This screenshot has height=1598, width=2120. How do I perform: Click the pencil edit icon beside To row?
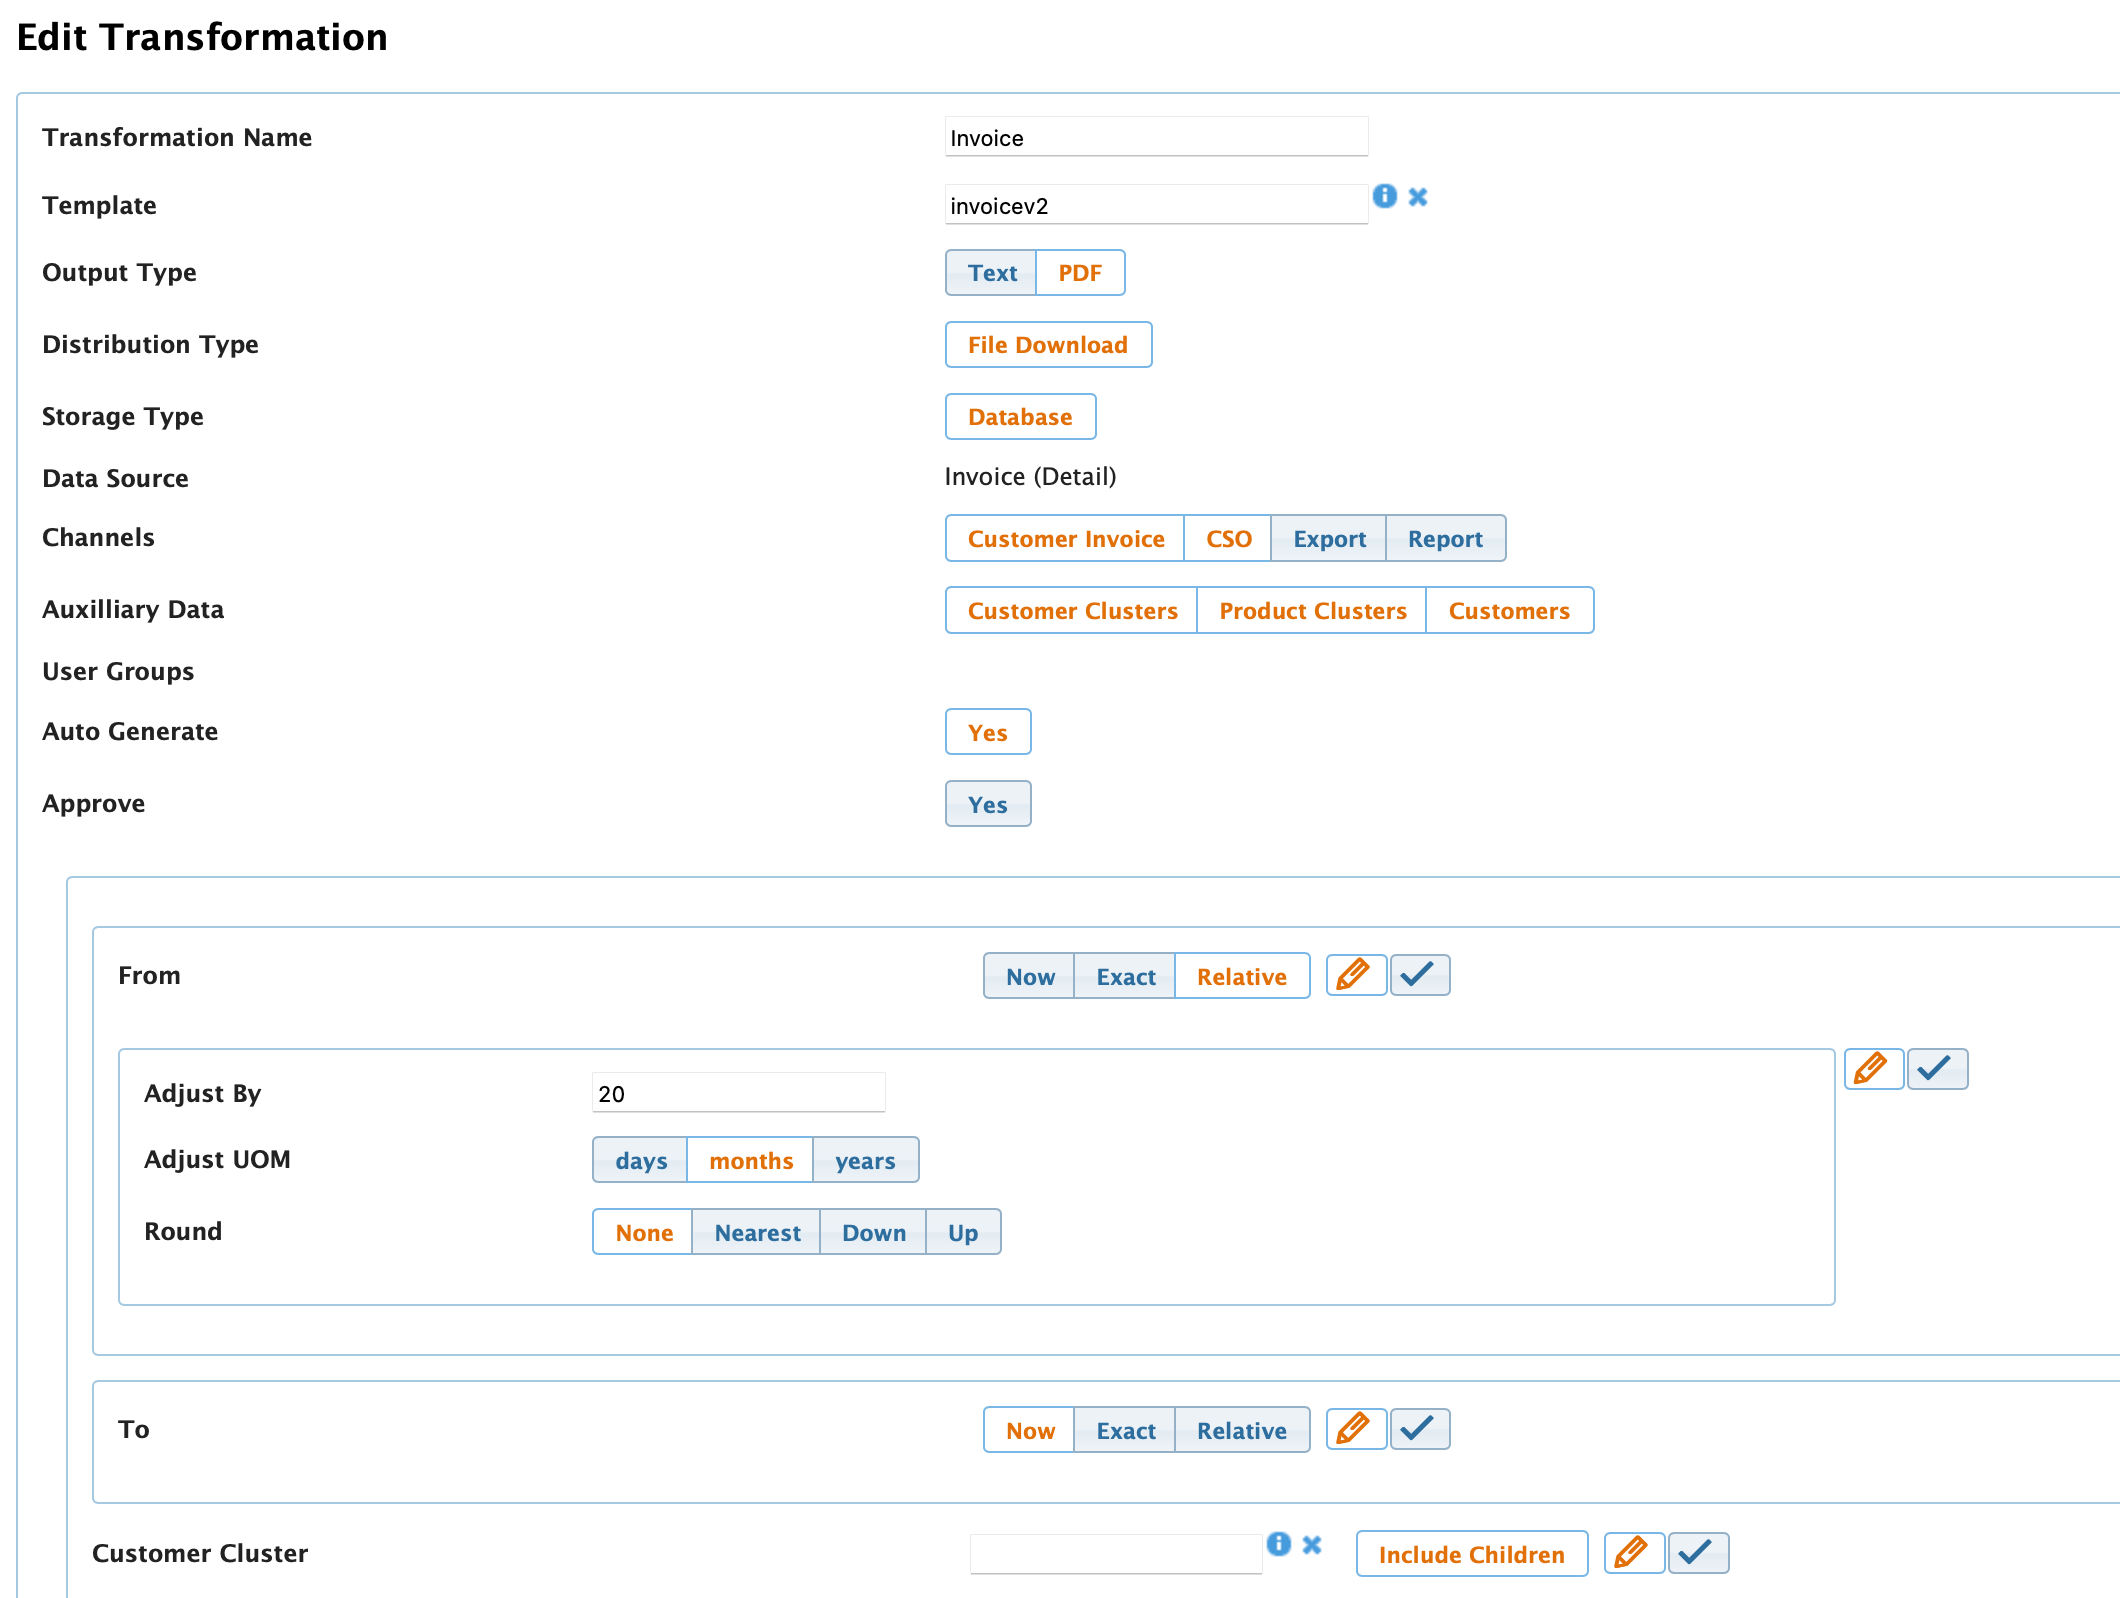point(1356,1429)
